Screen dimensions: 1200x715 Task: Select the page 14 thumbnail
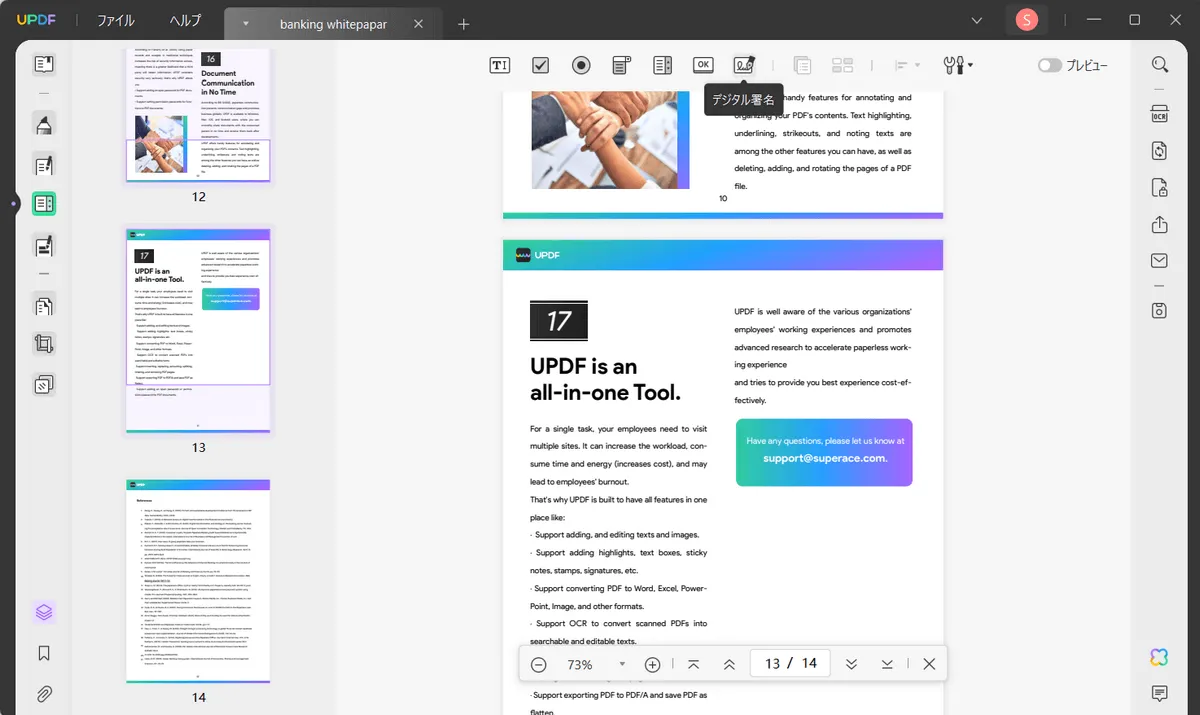point(199,581)
